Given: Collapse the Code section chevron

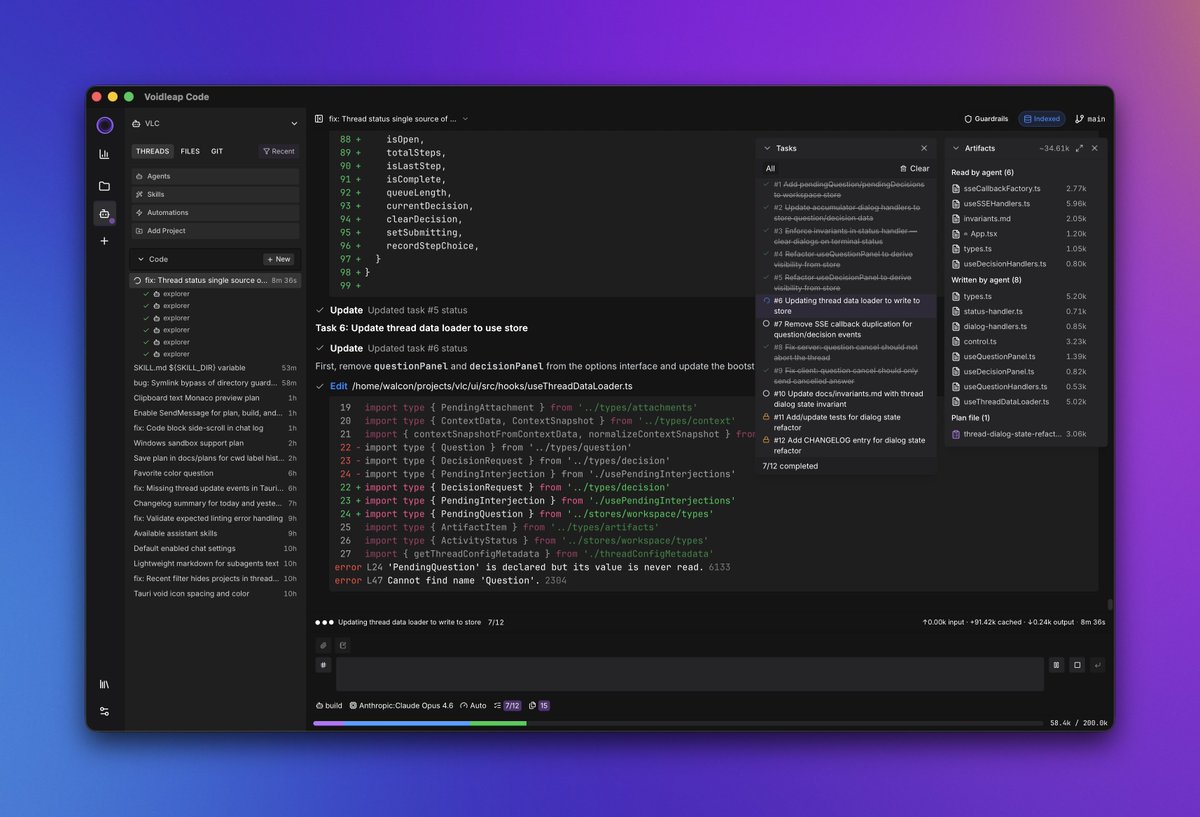Looking at the screenshot, I should (141, 259).
